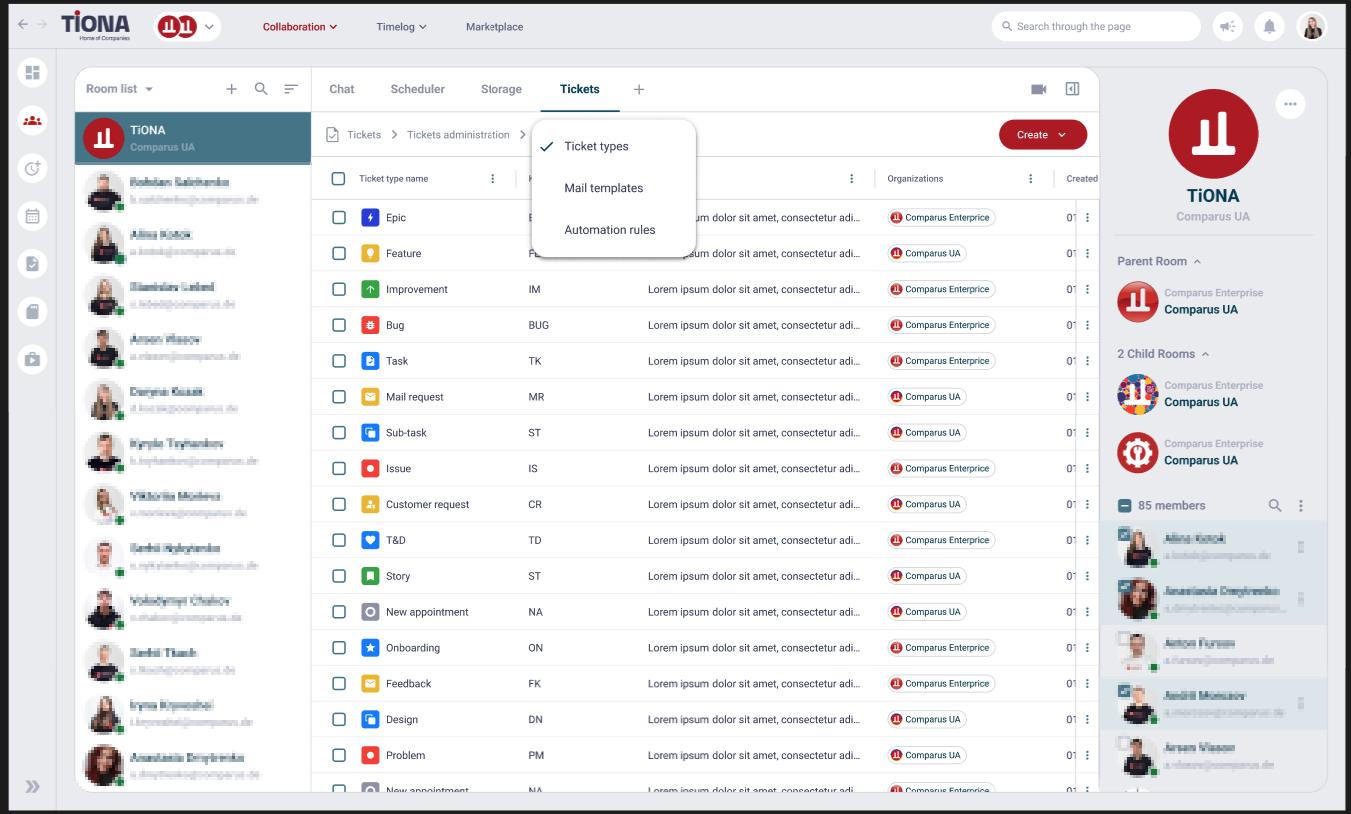Collapse the 2 Child Rooms section
The width and height of the screenshot is (1351, 814).
1164,354
